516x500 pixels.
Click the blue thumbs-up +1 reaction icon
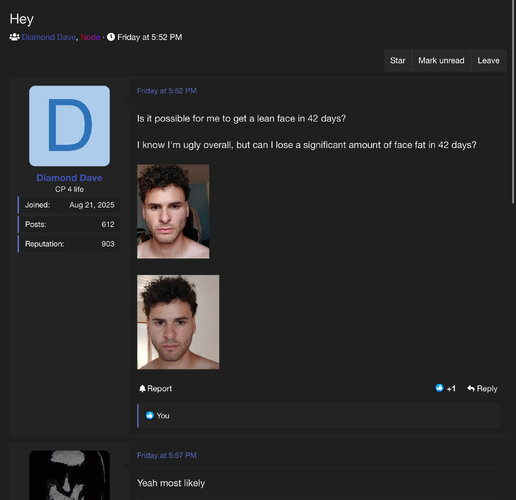click(439, 388)
